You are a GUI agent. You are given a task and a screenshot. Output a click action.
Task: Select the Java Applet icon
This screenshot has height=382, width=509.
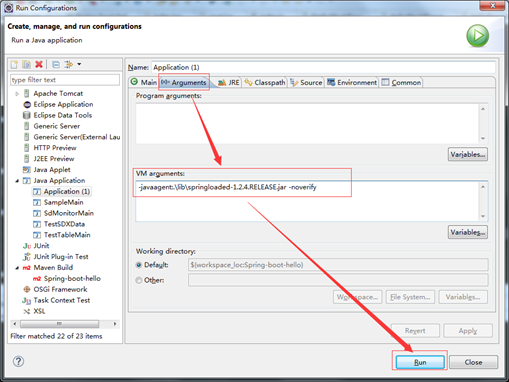click(x=27, y=170)
